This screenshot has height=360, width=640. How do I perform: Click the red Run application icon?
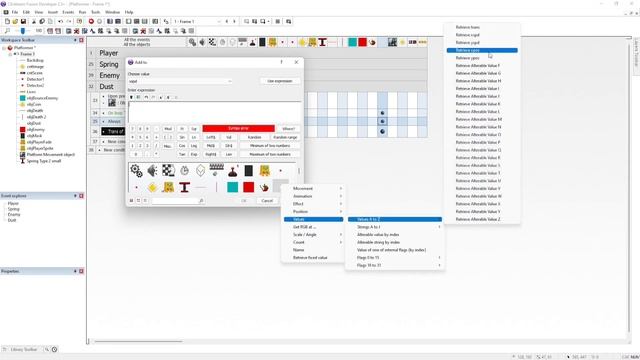tap(91, 21)
